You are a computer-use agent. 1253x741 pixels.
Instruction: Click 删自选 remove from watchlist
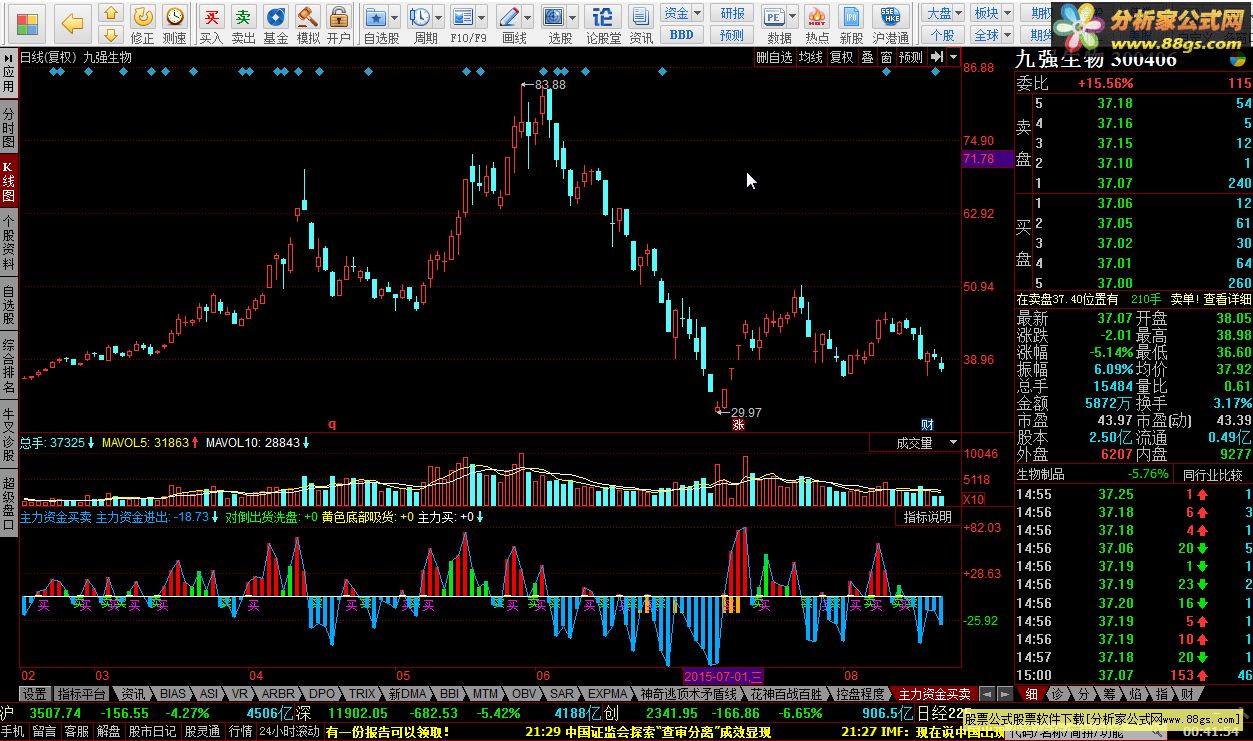(774, 57)
